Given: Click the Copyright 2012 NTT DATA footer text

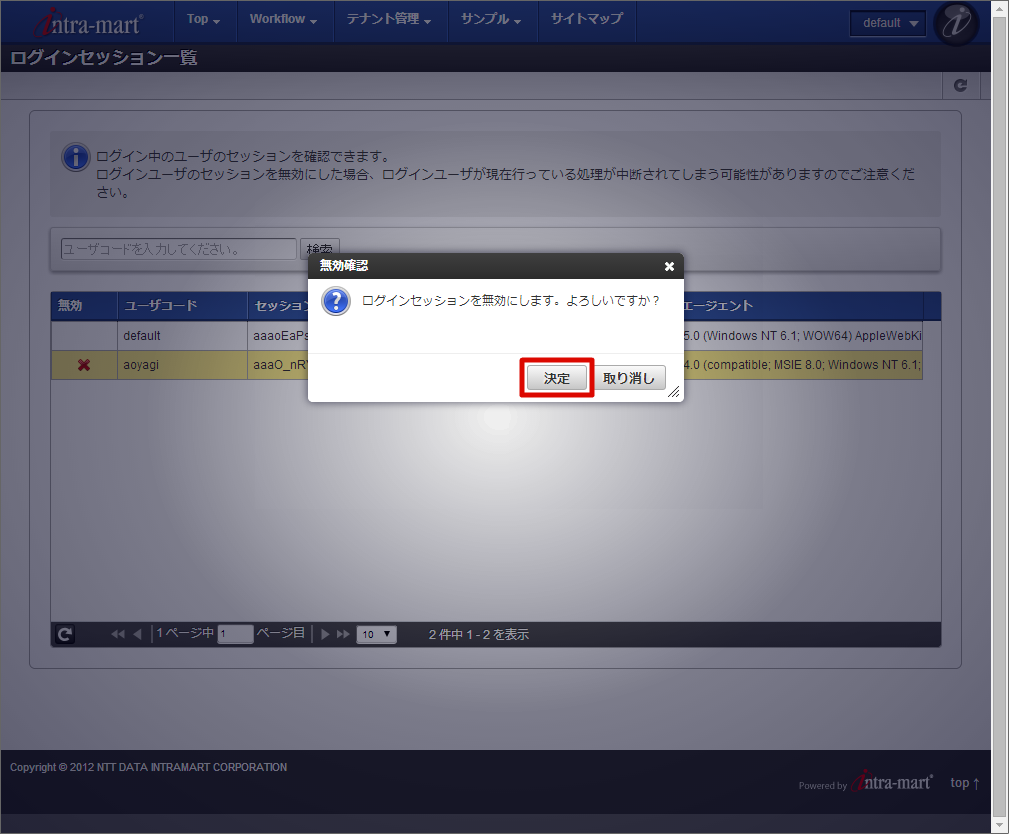Looking at the screenshot, I should pos(149,767).
